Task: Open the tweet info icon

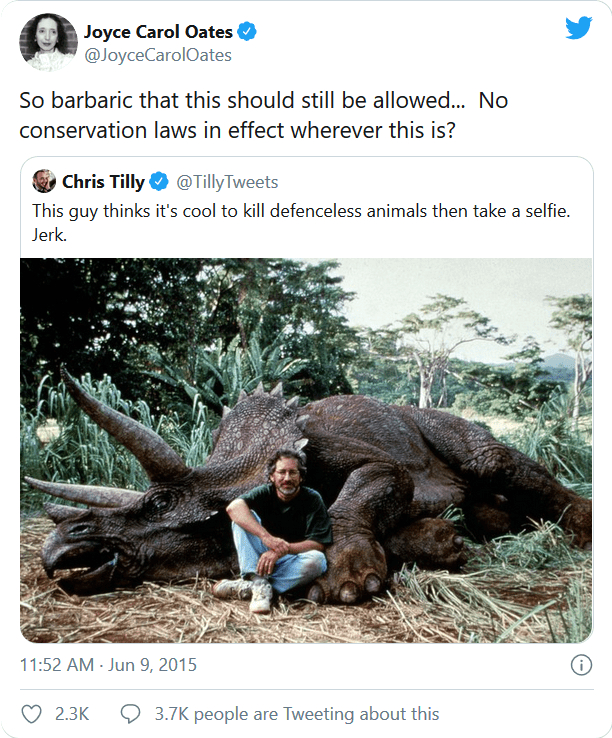Action: 580,665
